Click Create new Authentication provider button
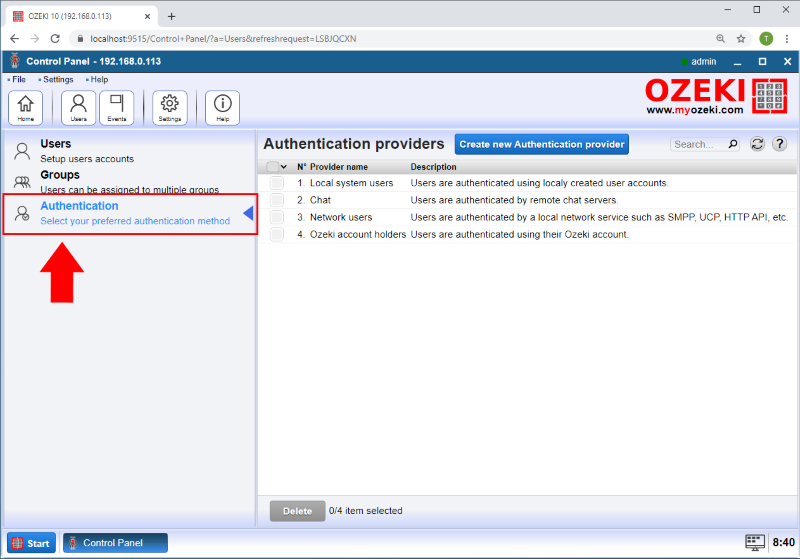This screenshot has height=559, width=800. pyautogui.click(x=541, y=144)
